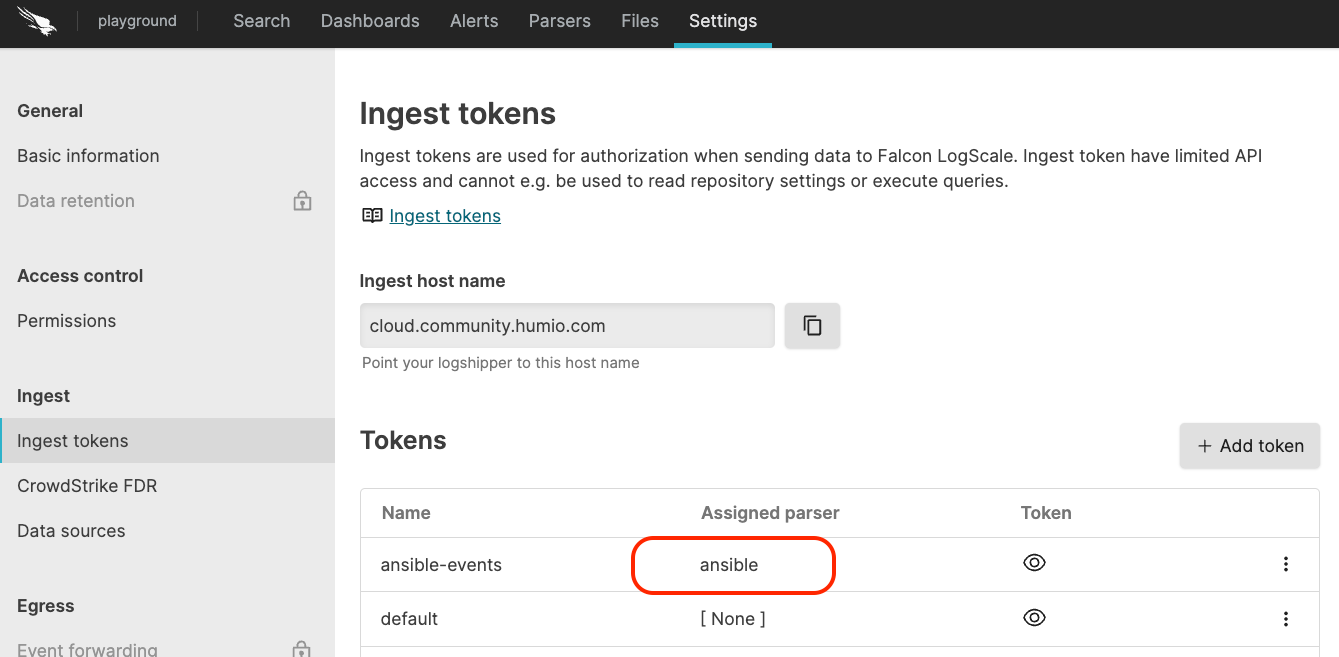Reveal the ansible-events token value
1339x657 pixels.
click(1034, 563)
